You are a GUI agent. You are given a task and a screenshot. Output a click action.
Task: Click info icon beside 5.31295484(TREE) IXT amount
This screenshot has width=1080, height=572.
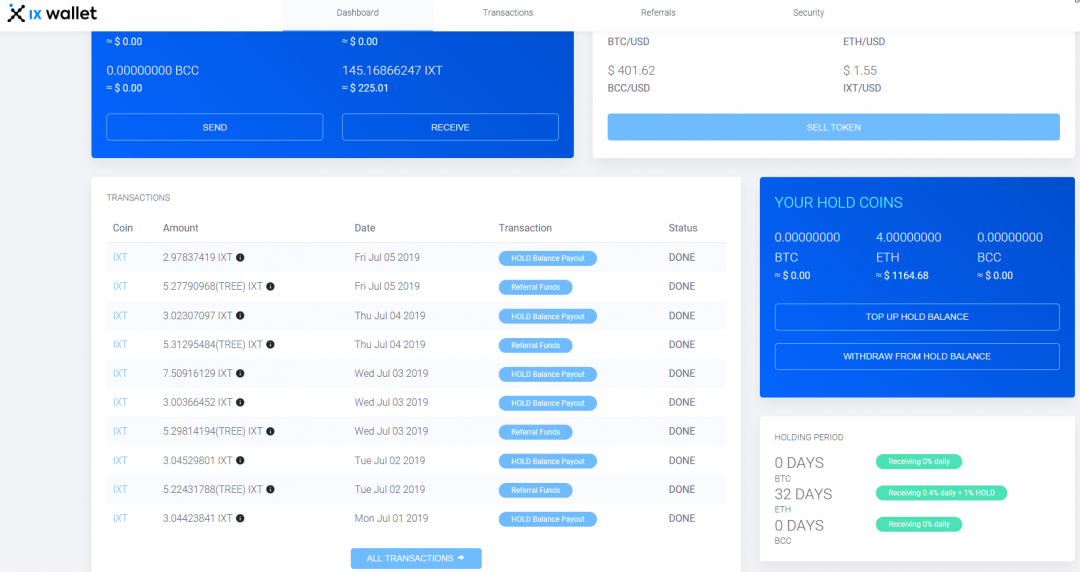(x=271, y=345)
